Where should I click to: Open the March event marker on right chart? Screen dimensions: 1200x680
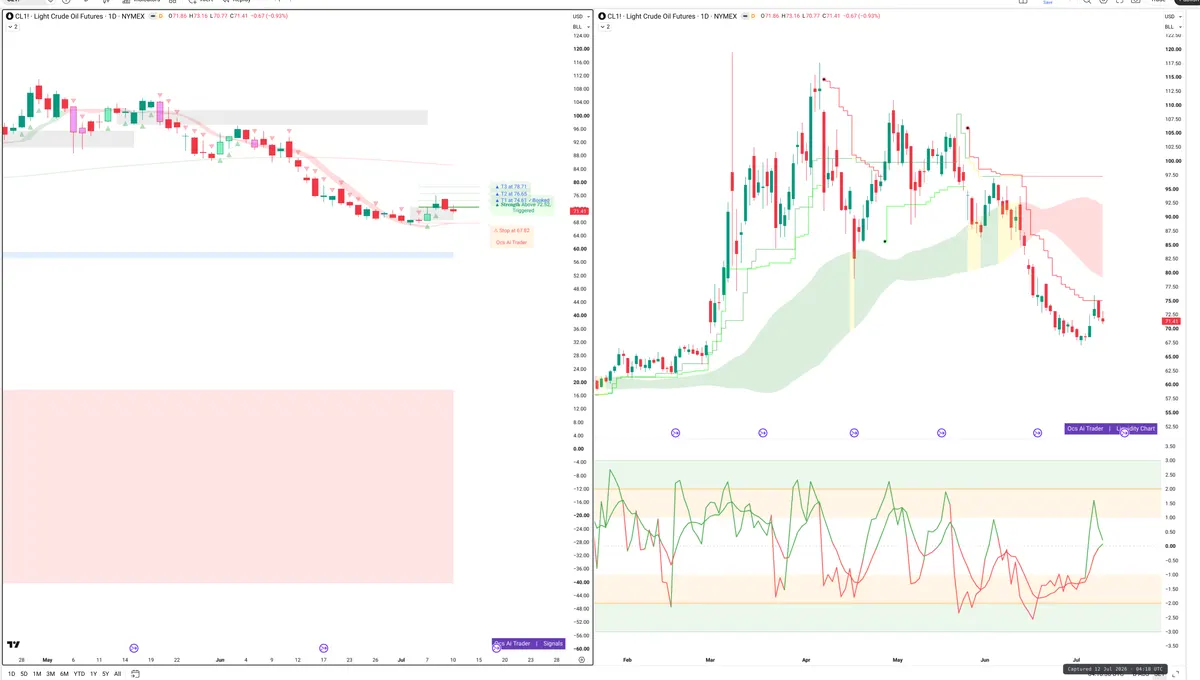762,432
